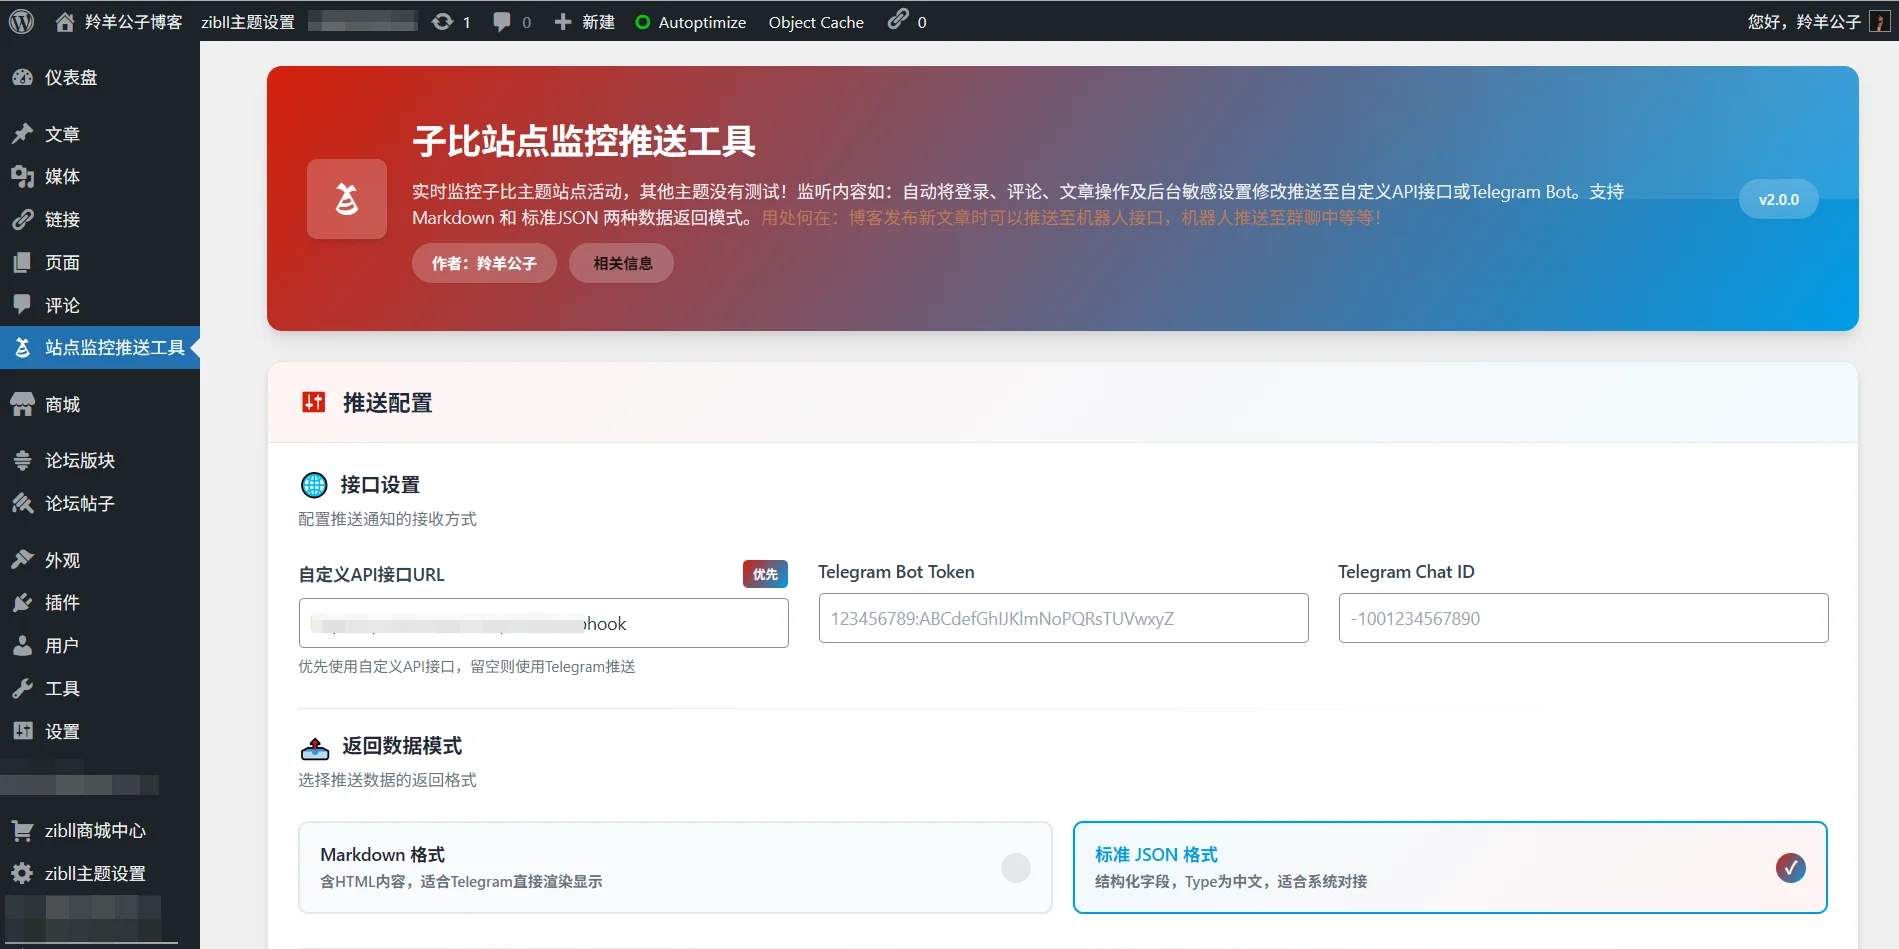Click the comments bubble icon in admin bar
1899x949 pixels.
click(502, 21)
